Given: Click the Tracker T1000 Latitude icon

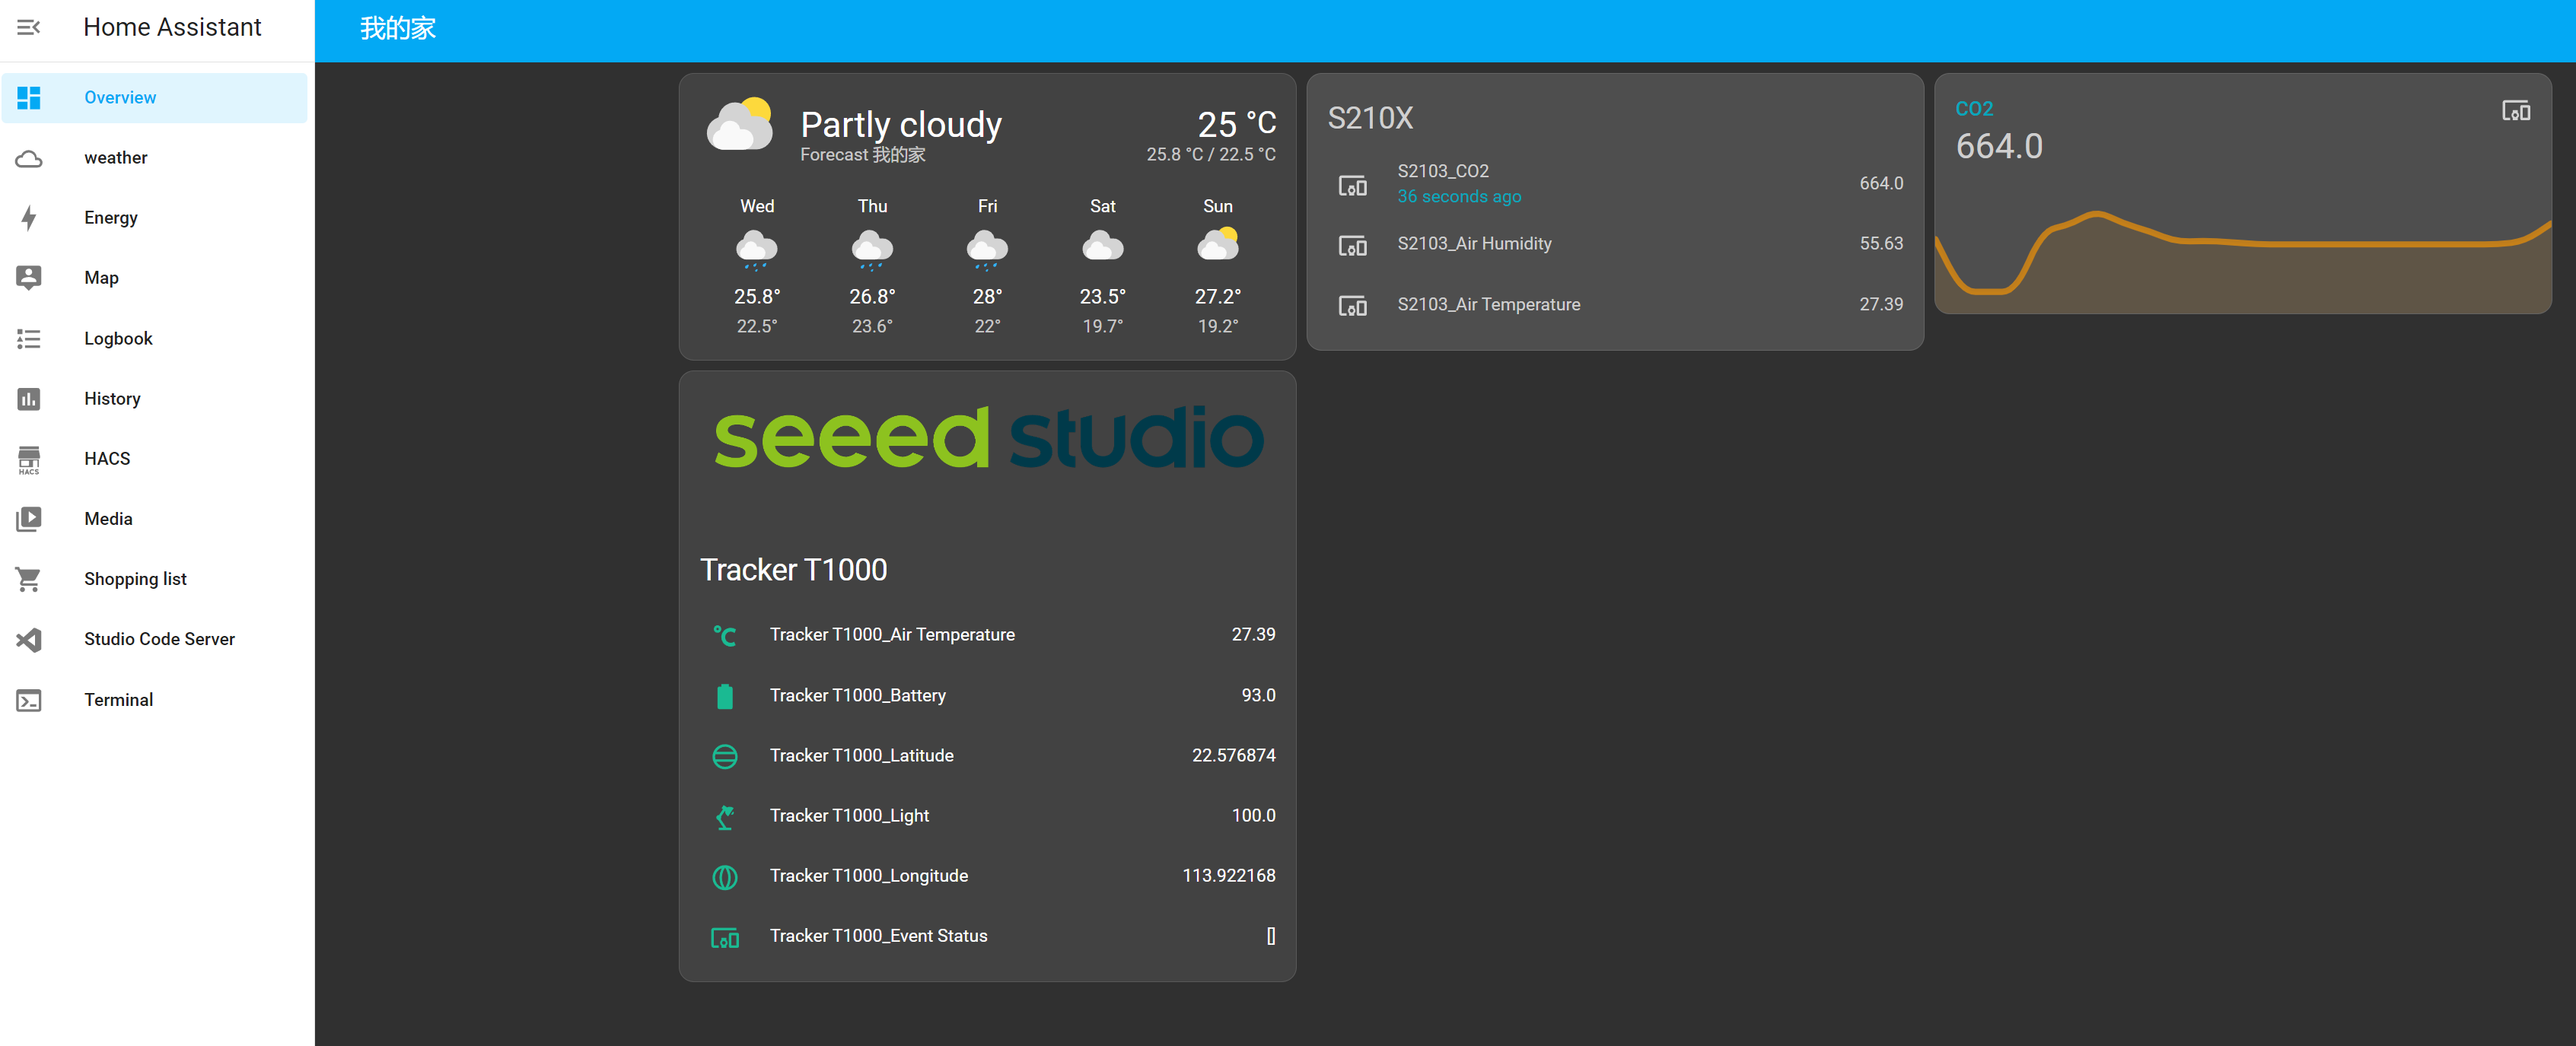Looking at the screenshot, I should point(725,757).
